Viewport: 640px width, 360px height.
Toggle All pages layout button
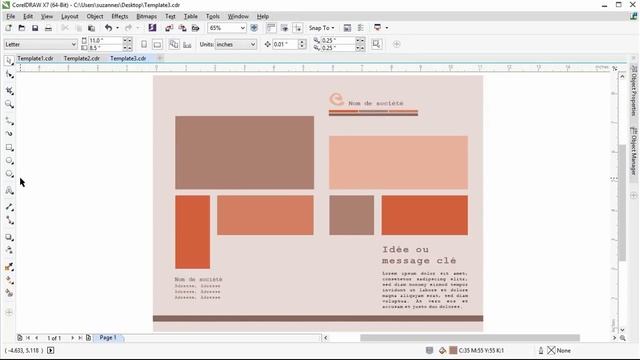click(x=174, y=44)
